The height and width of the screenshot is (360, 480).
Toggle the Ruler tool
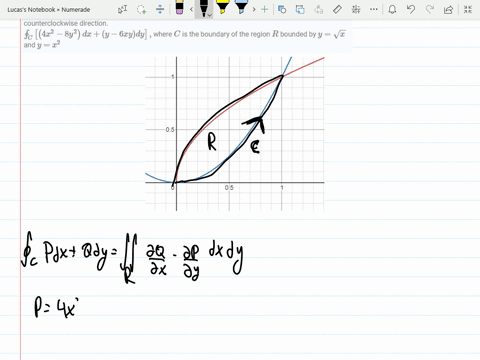point(337,9)
